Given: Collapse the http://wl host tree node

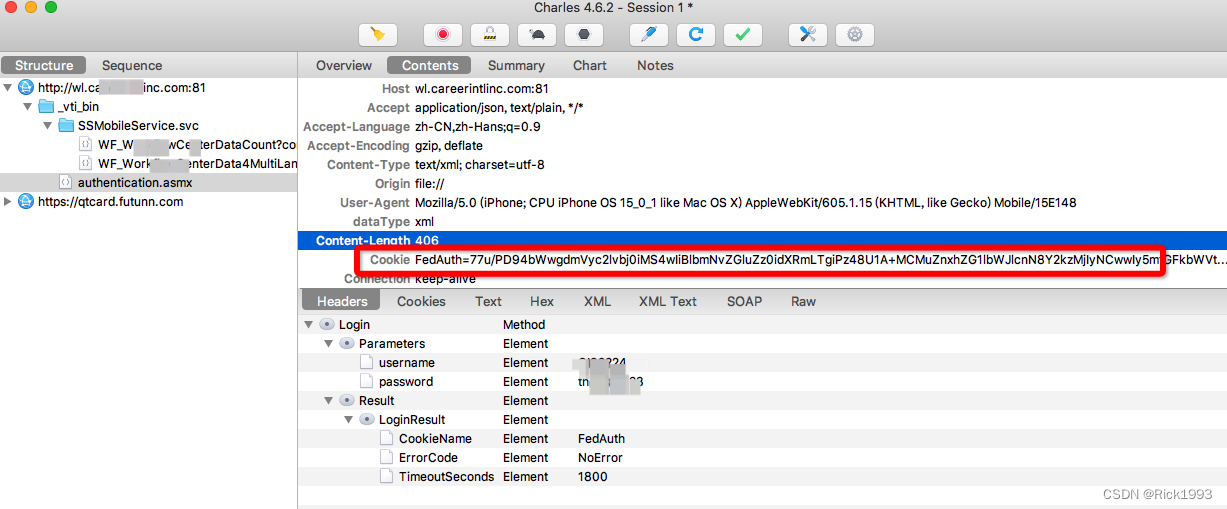Looking at the screenshot, I should point(9,88).
